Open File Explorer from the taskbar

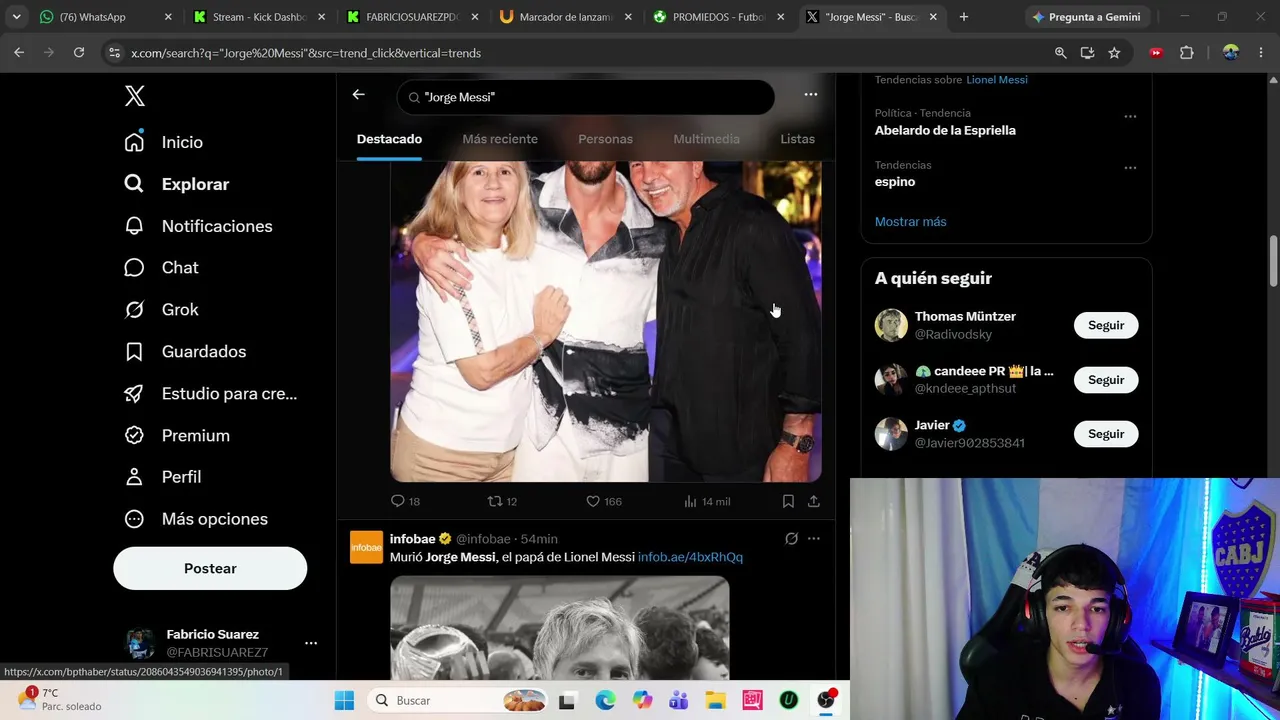point(715,701)
